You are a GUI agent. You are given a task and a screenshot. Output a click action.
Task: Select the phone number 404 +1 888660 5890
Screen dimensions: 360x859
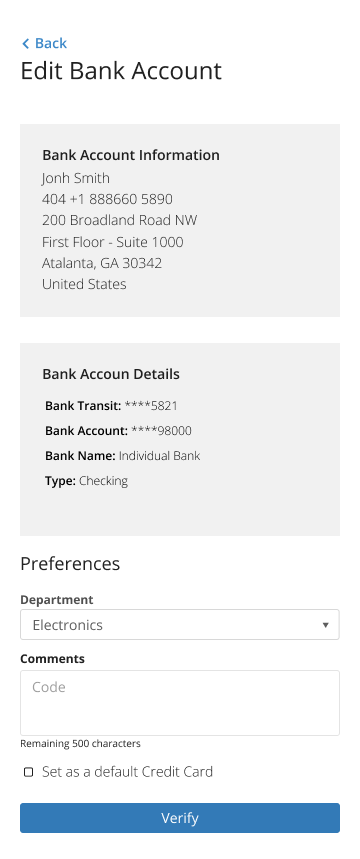(107, 199)
